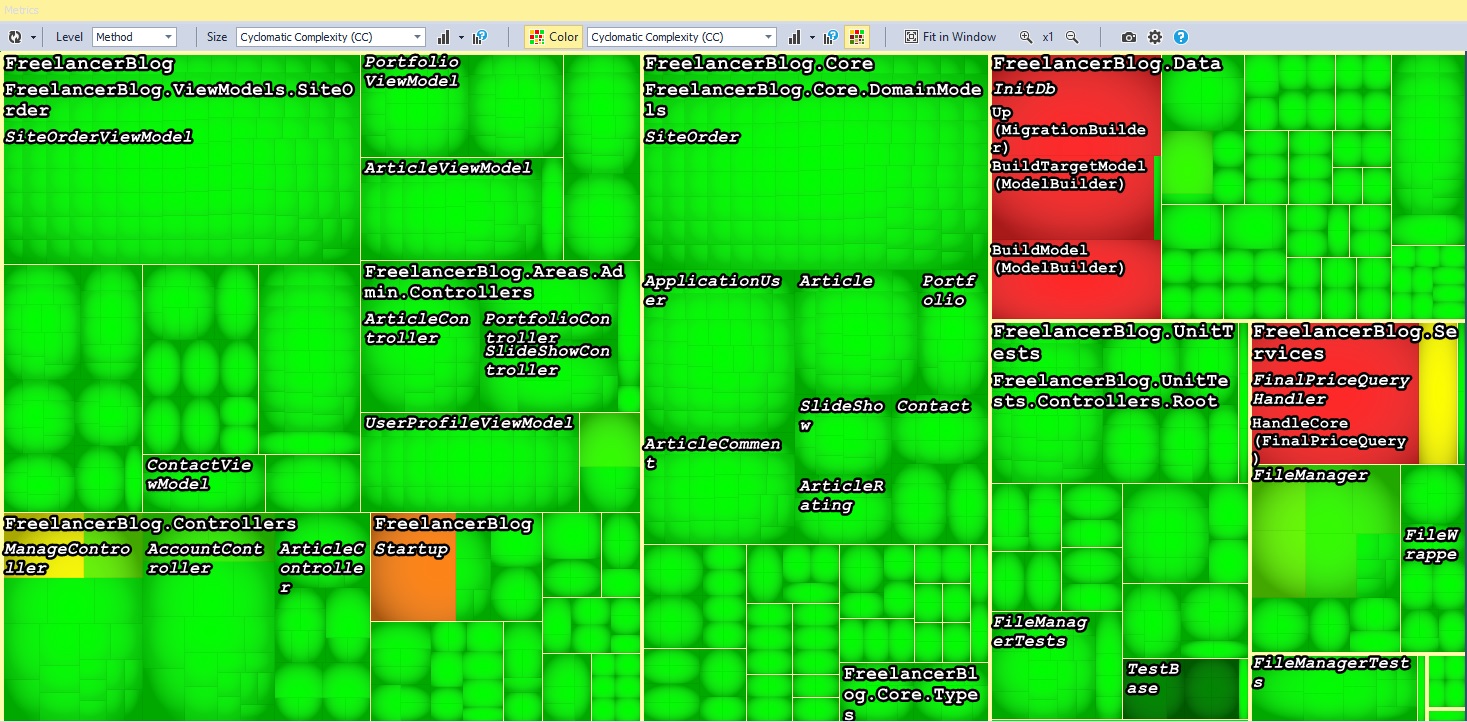Screen dimensions: 1467x722
Task: Click the zoom in magnifier
Action: click(1026, 37)
